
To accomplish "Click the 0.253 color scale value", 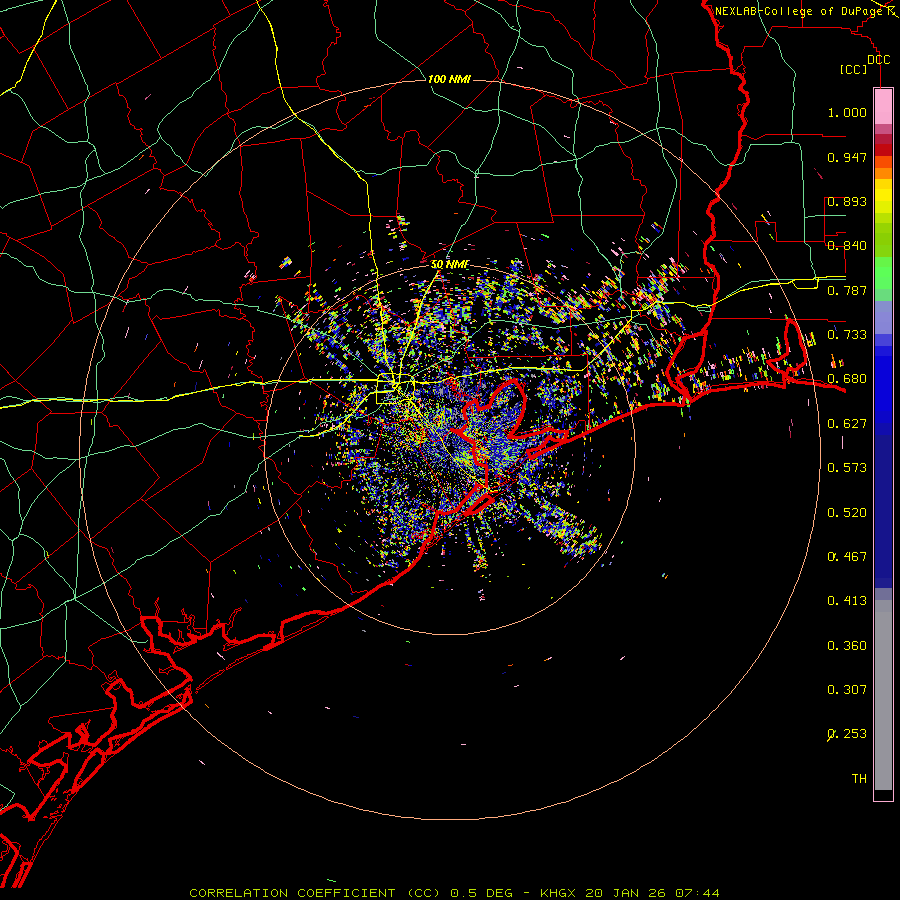I will click(x=847, y=734).
